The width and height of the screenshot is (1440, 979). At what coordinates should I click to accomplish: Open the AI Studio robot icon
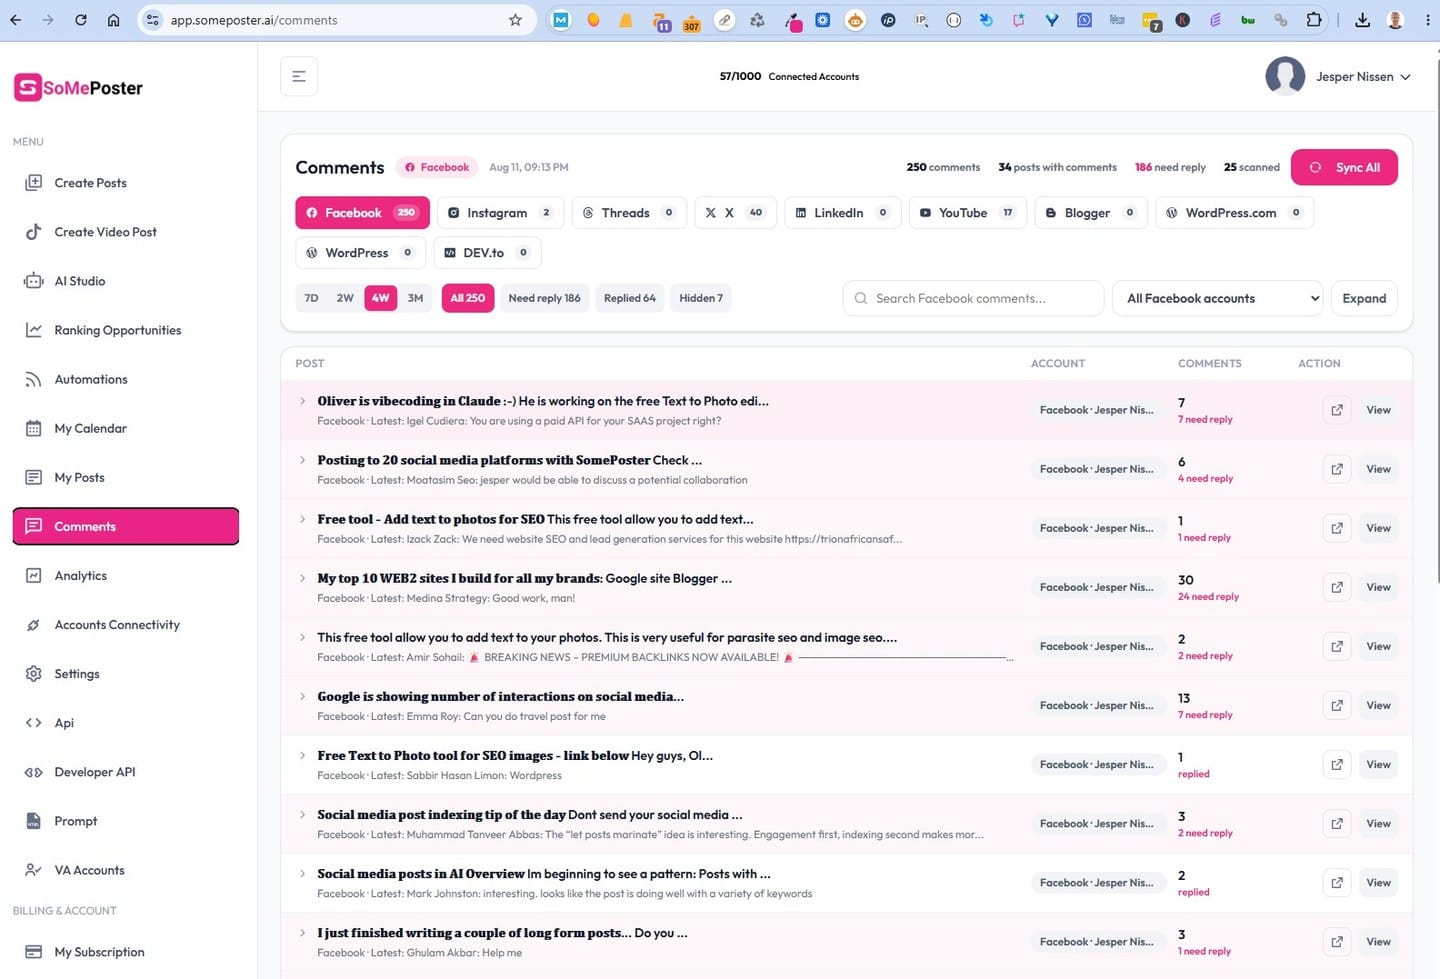point(34,281)
